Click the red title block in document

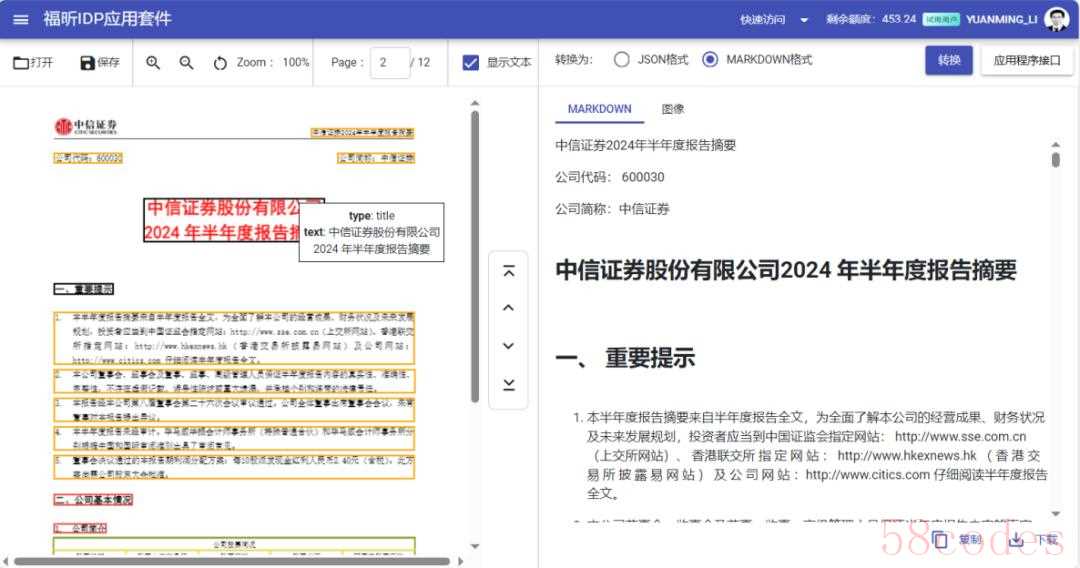click(x=233, y=220)
